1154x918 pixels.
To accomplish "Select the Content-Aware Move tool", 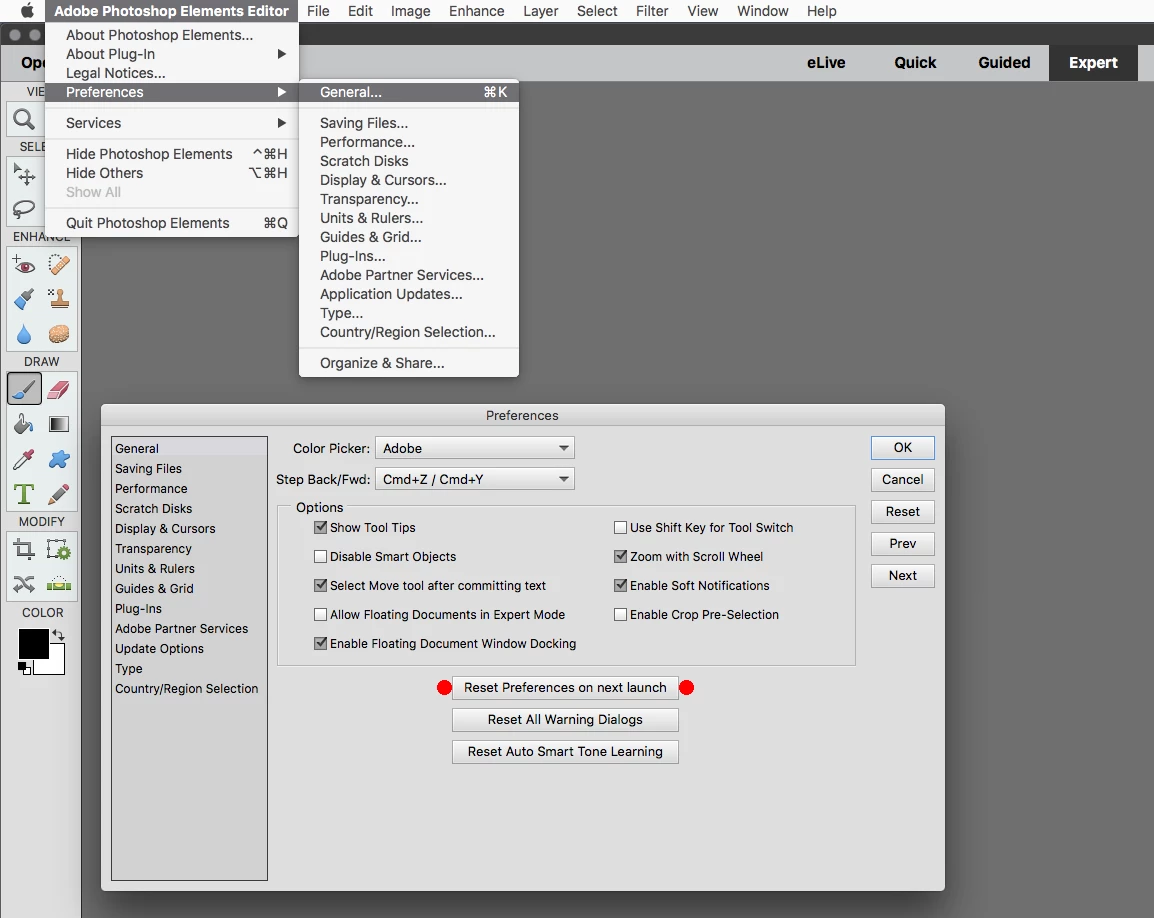I will tap(24, 585).
